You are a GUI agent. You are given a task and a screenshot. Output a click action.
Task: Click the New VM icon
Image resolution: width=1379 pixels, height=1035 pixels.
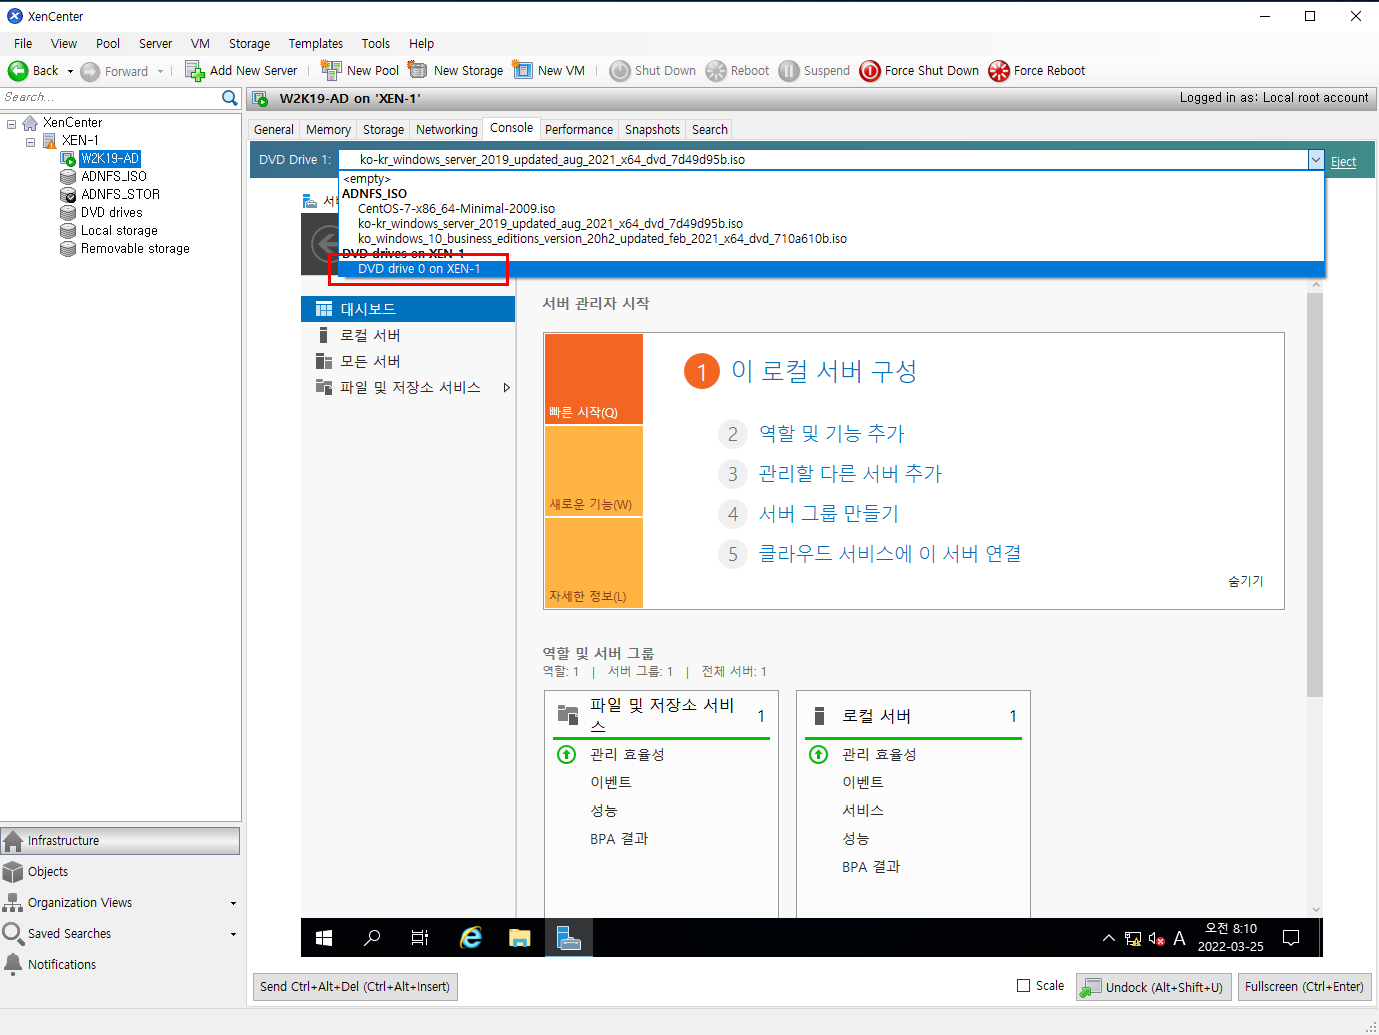[522, 70]
